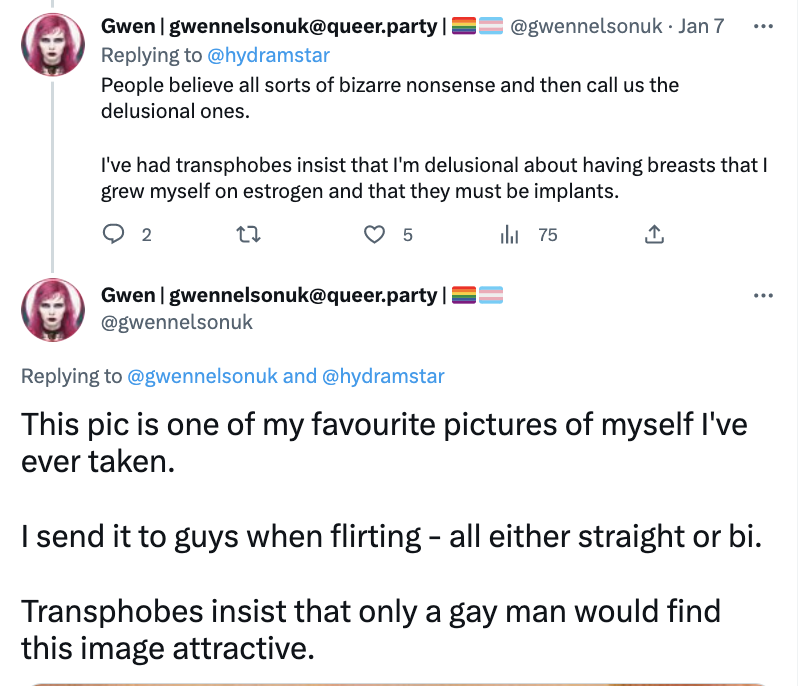Open more options menu on the second tweet
798x686 pixels.
pos(764,295)
